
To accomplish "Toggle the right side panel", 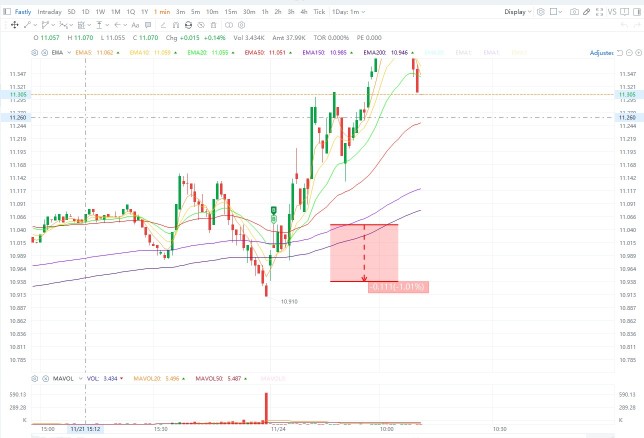I will (637, 12).
